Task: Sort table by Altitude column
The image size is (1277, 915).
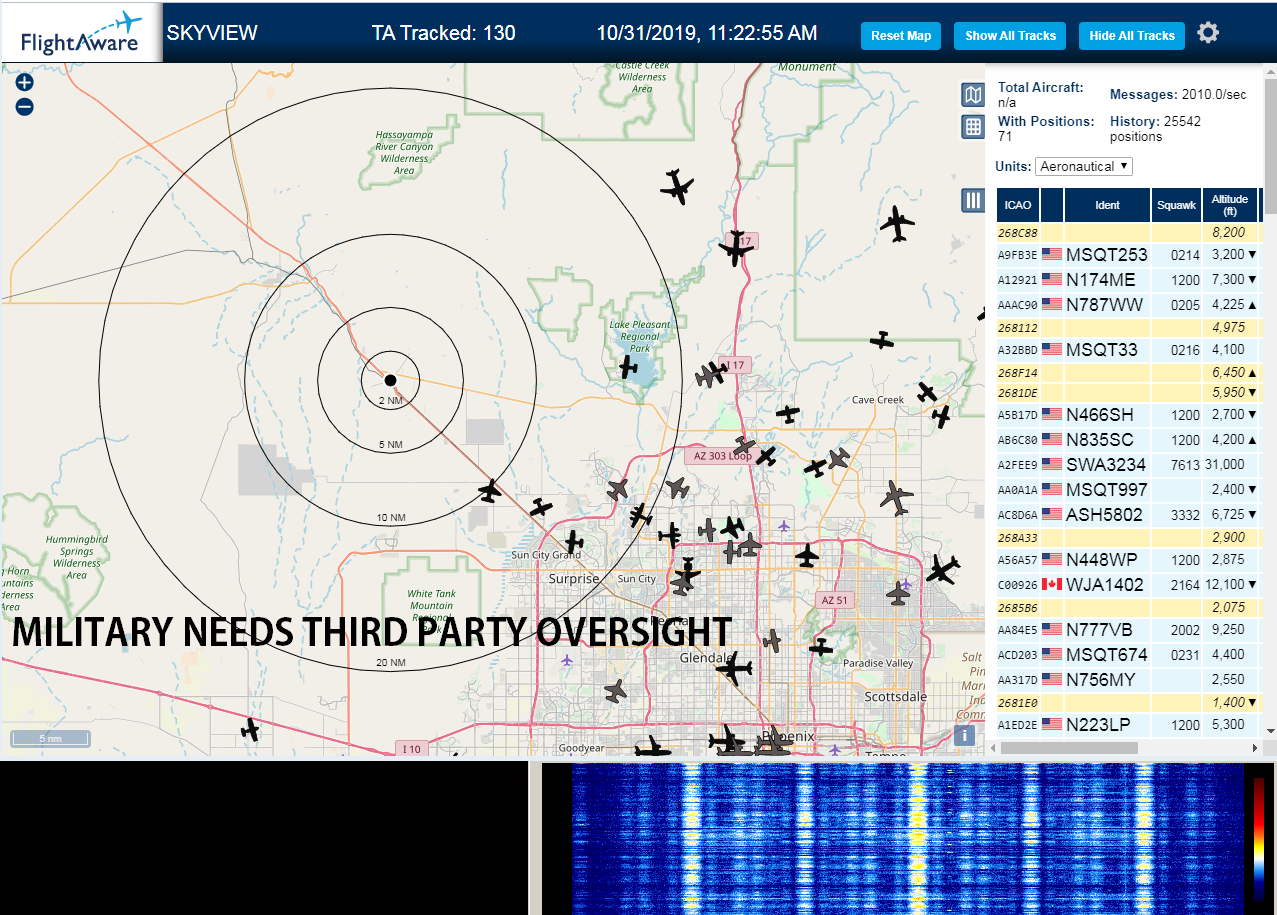Action: pos(1230,205)
